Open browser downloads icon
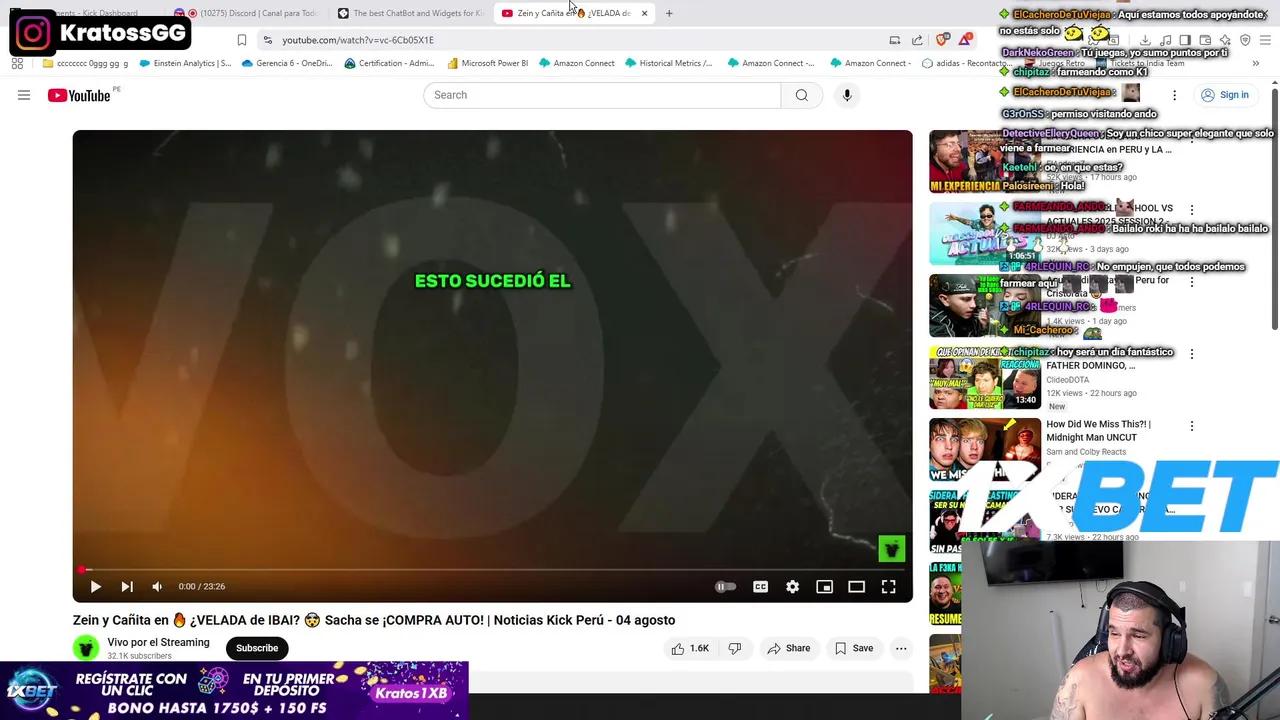 coord(1145,40)
